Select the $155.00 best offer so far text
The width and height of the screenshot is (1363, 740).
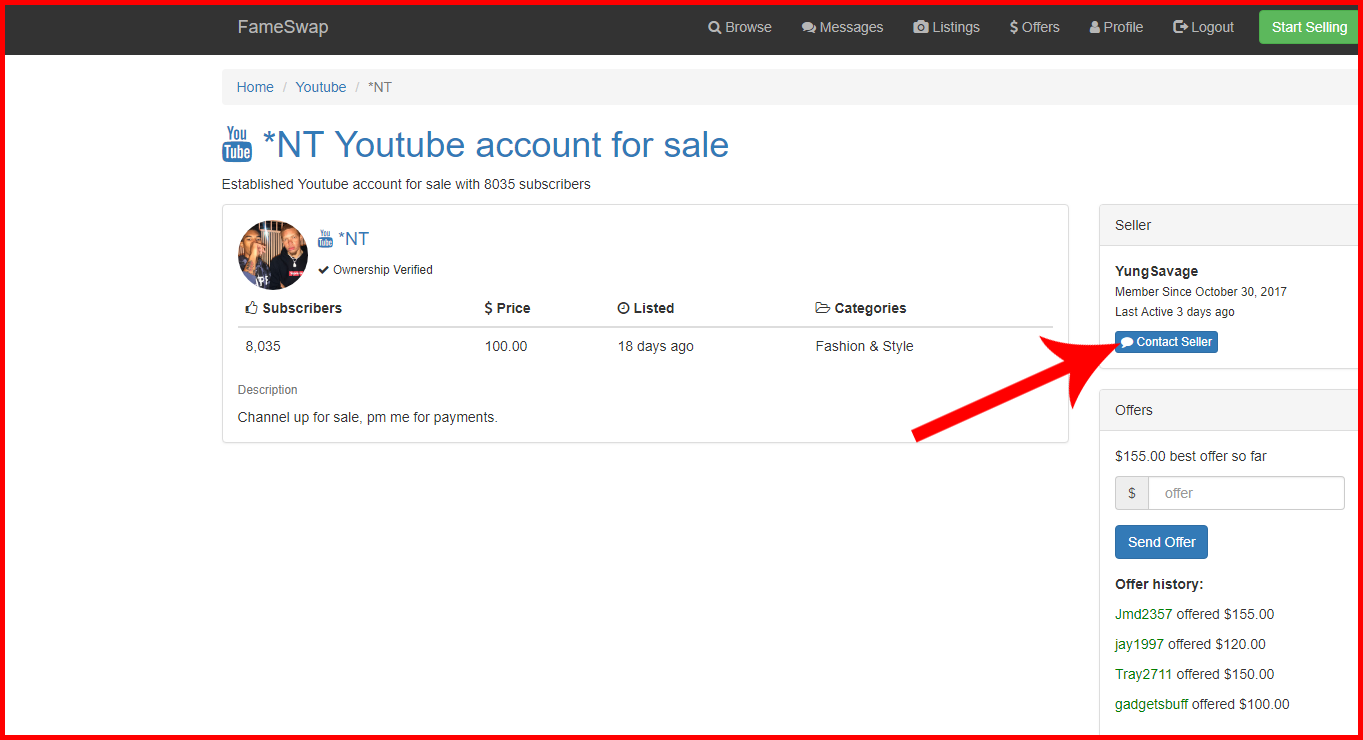[x=1191, y=456]
